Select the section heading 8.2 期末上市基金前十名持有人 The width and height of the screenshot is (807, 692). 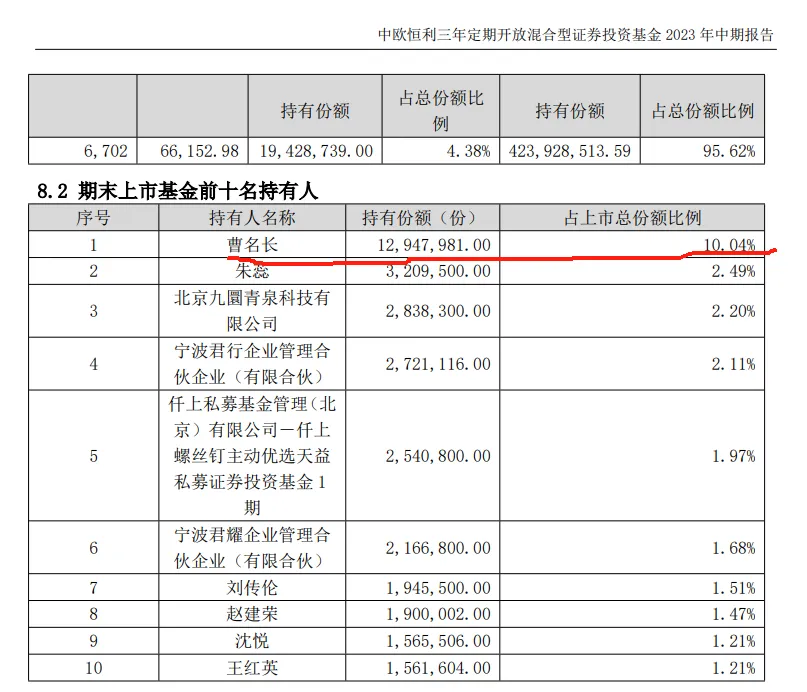point(178,191)
